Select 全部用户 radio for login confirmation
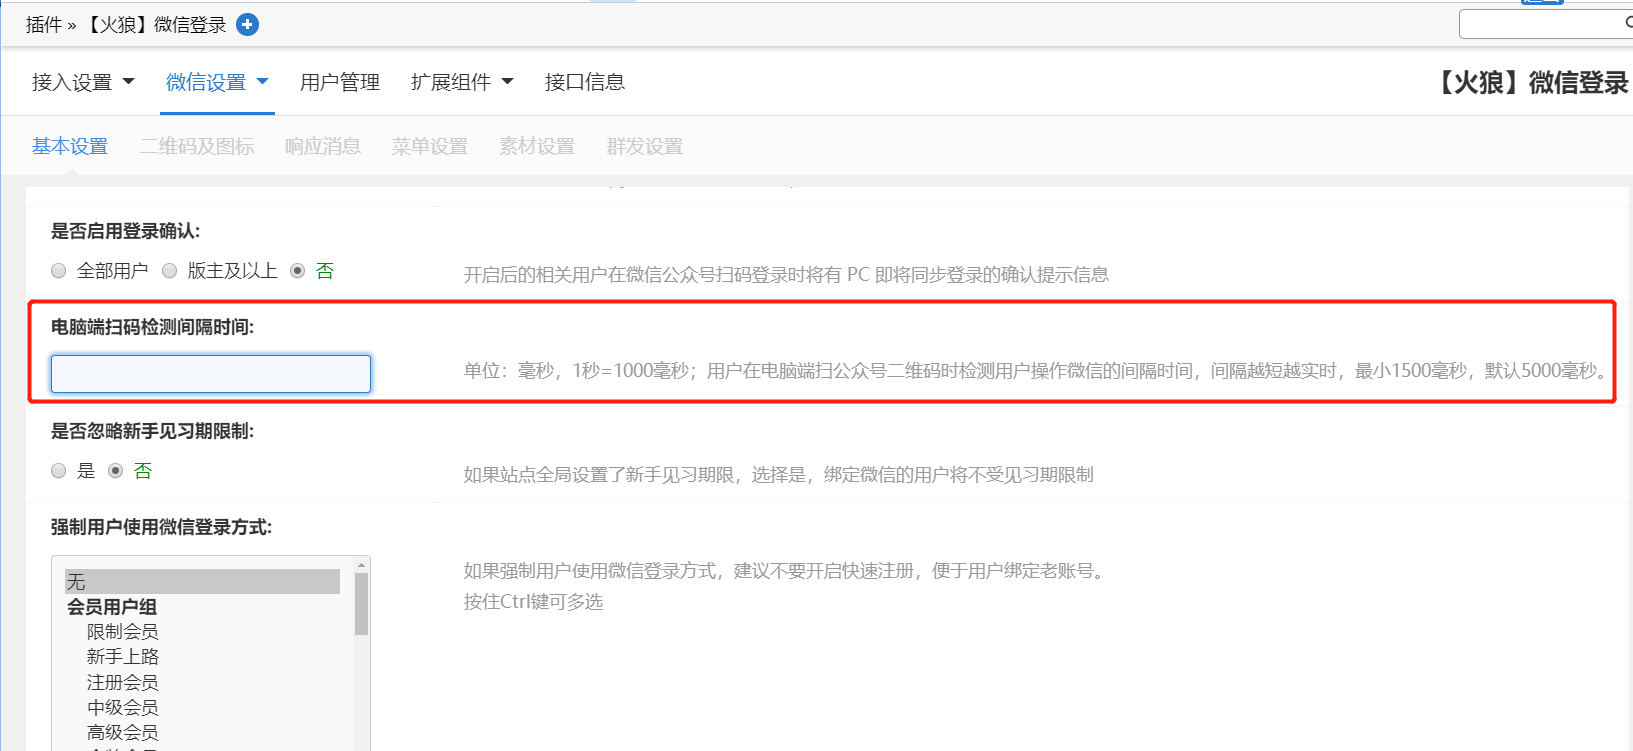Screen dimensions: 1633x751 pyautogui.click(x=59, y=271)
